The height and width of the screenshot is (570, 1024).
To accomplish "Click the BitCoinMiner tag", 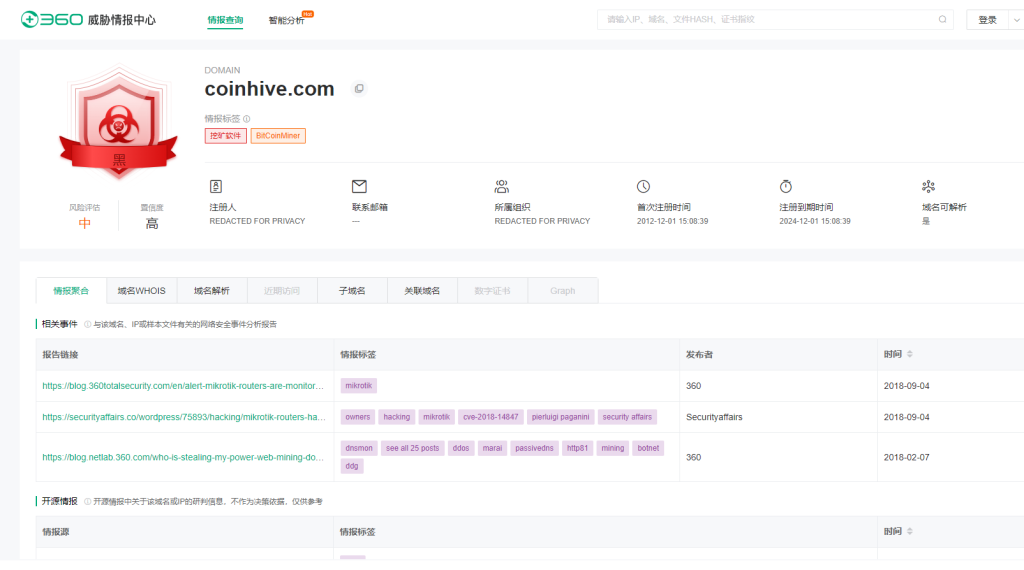I will tap(278, 136).
